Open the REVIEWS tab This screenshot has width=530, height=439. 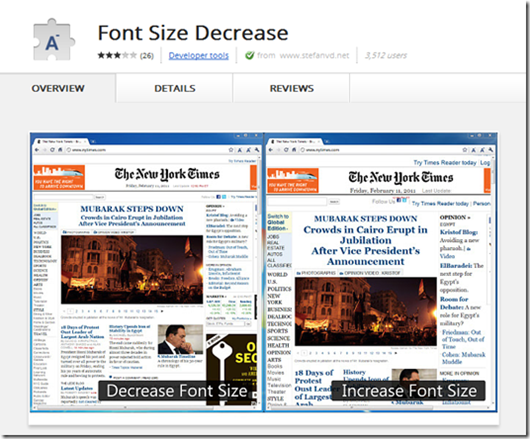[x=292, y=88]
